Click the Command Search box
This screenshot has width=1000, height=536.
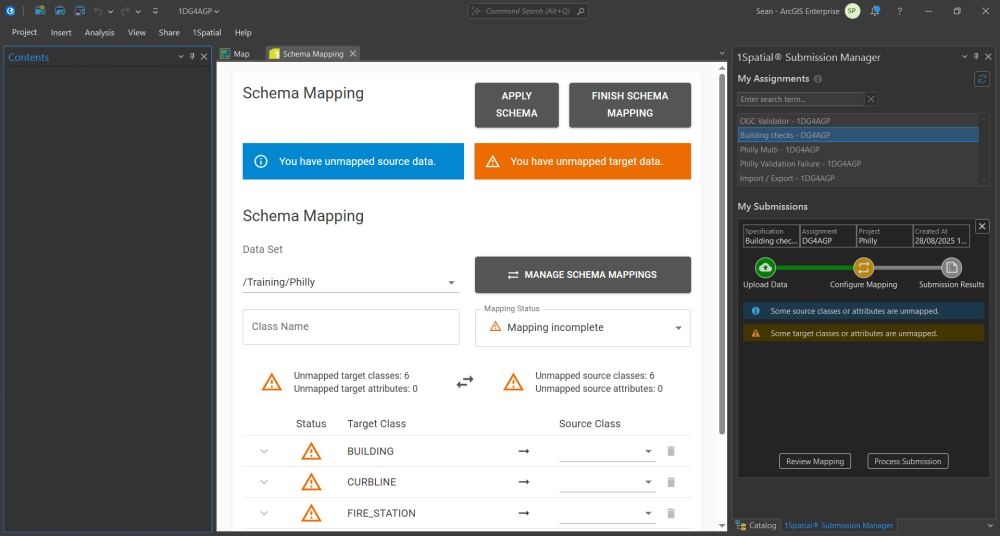click(x=528, y=11)
